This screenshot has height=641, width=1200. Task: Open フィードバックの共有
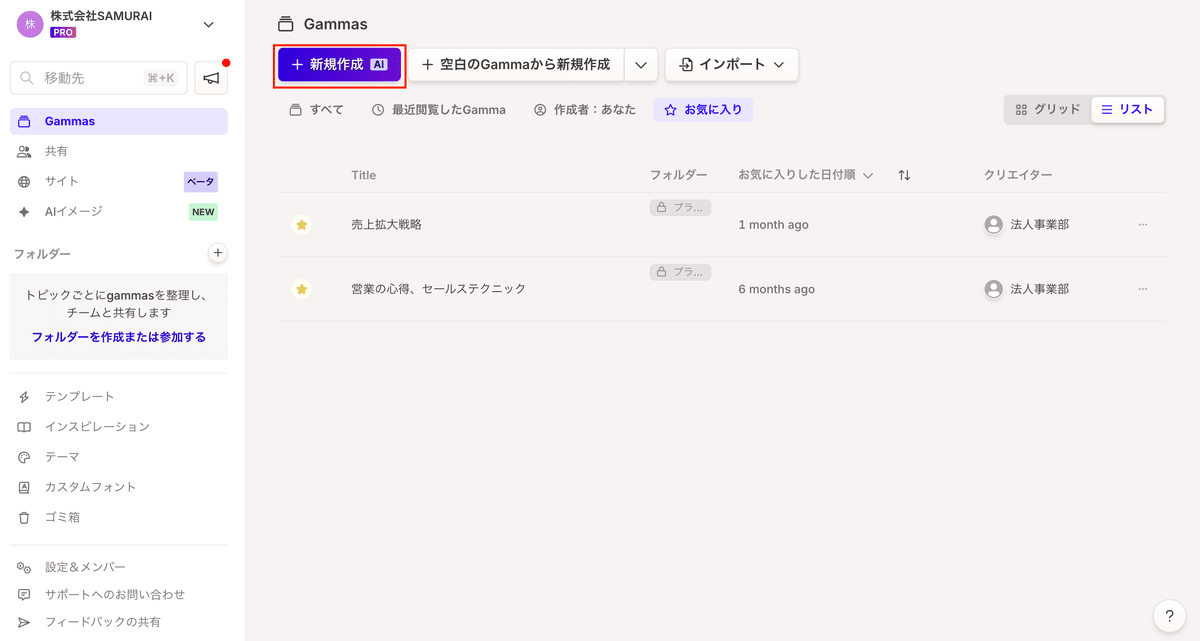(119, 621)
